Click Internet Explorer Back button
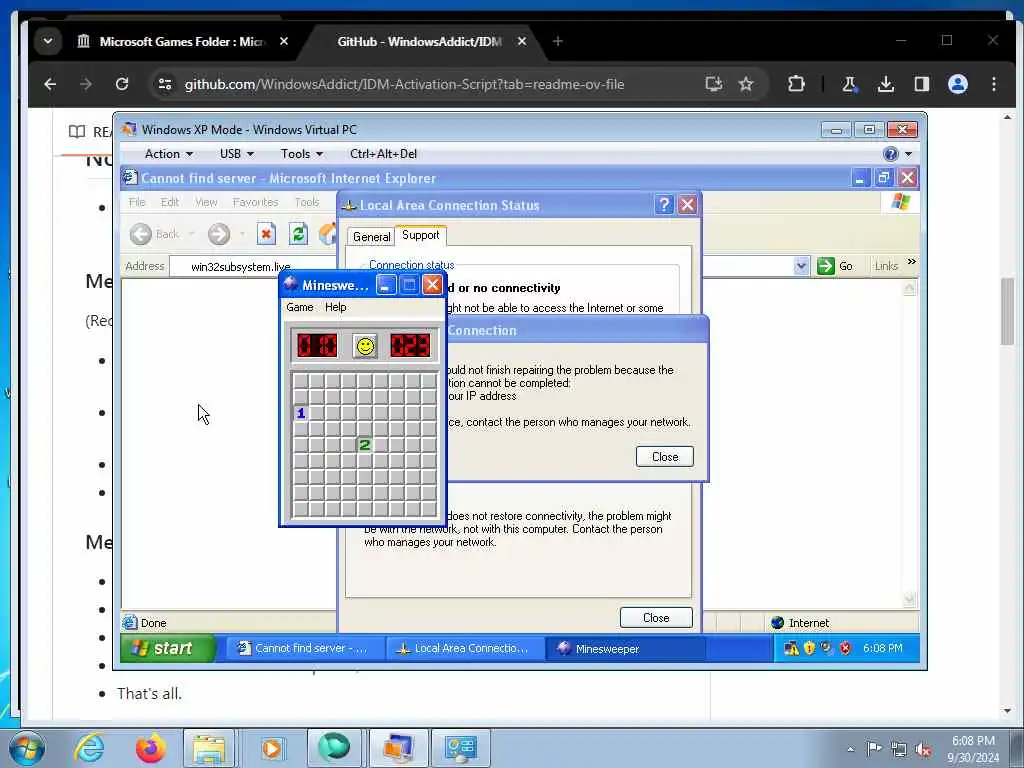1024x768 pixels. tap(155, 234)
